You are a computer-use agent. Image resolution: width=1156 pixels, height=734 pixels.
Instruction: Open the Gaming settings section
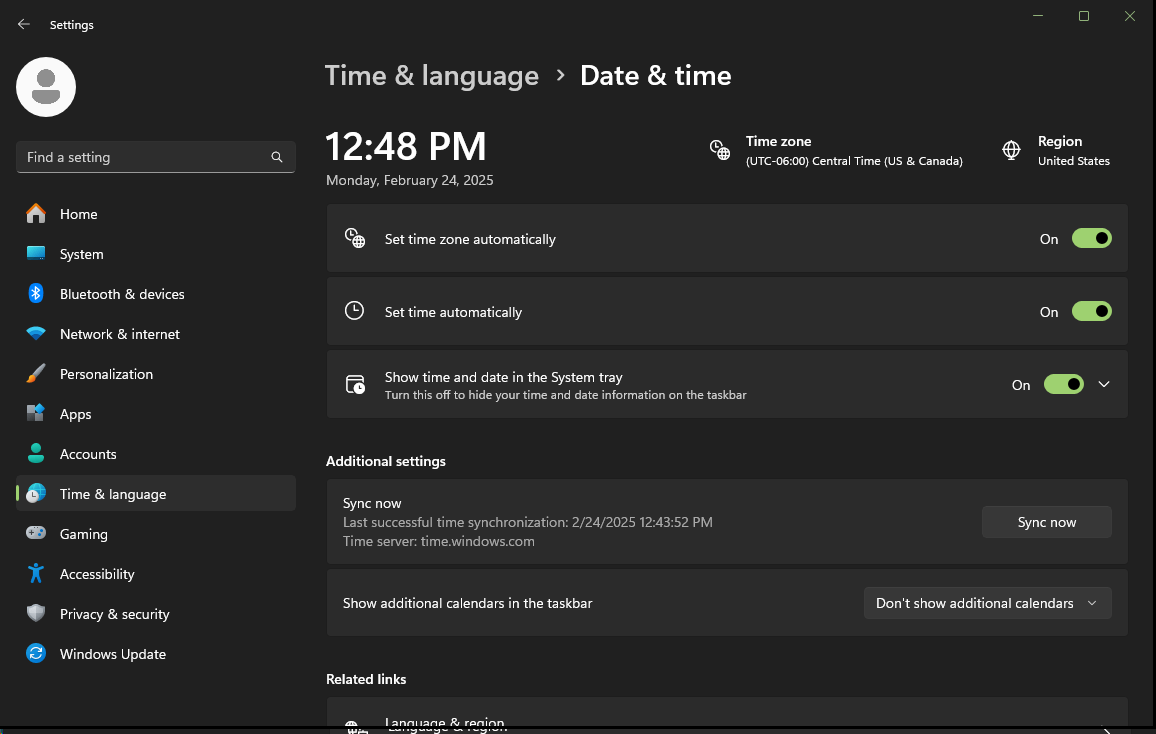84,534
